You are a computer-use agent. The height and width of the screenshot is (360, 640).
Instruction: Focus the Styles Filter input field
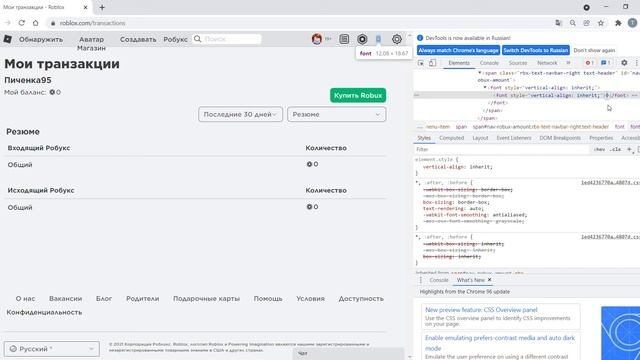pyautogui.click(x=502, y=149)
